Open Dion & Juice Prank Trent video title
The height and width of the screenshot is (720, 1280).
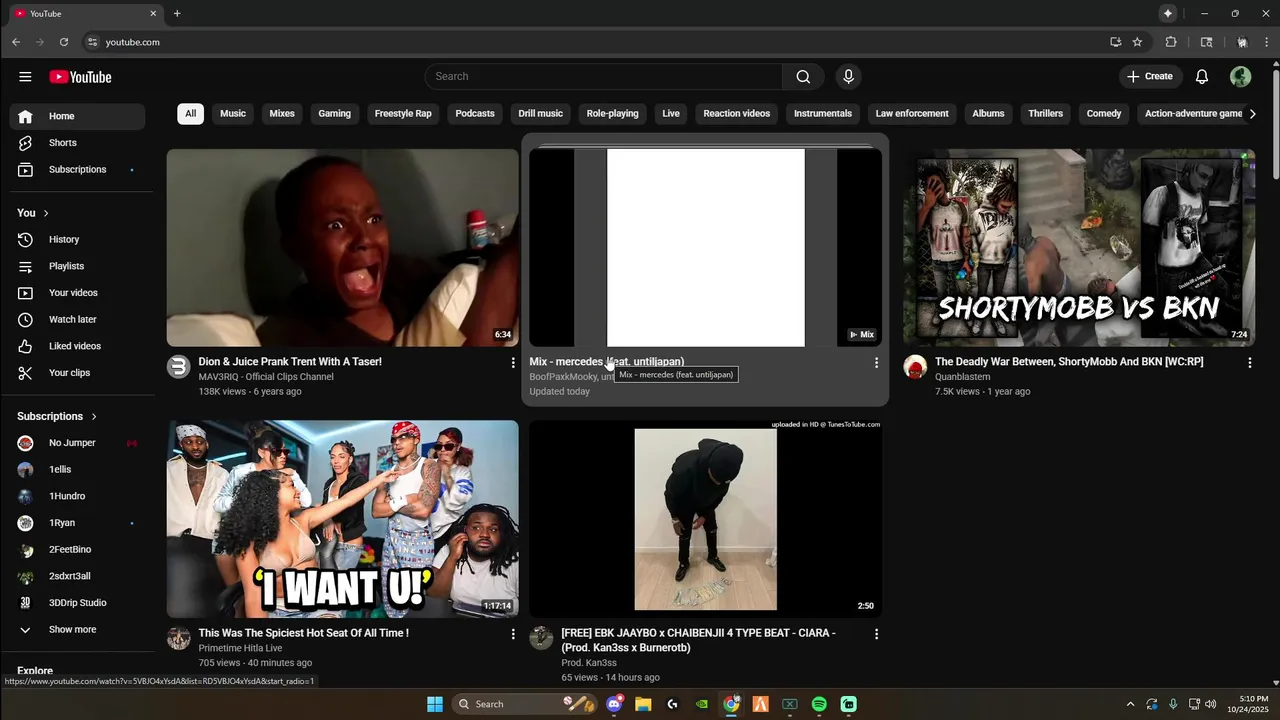point(290,362)
